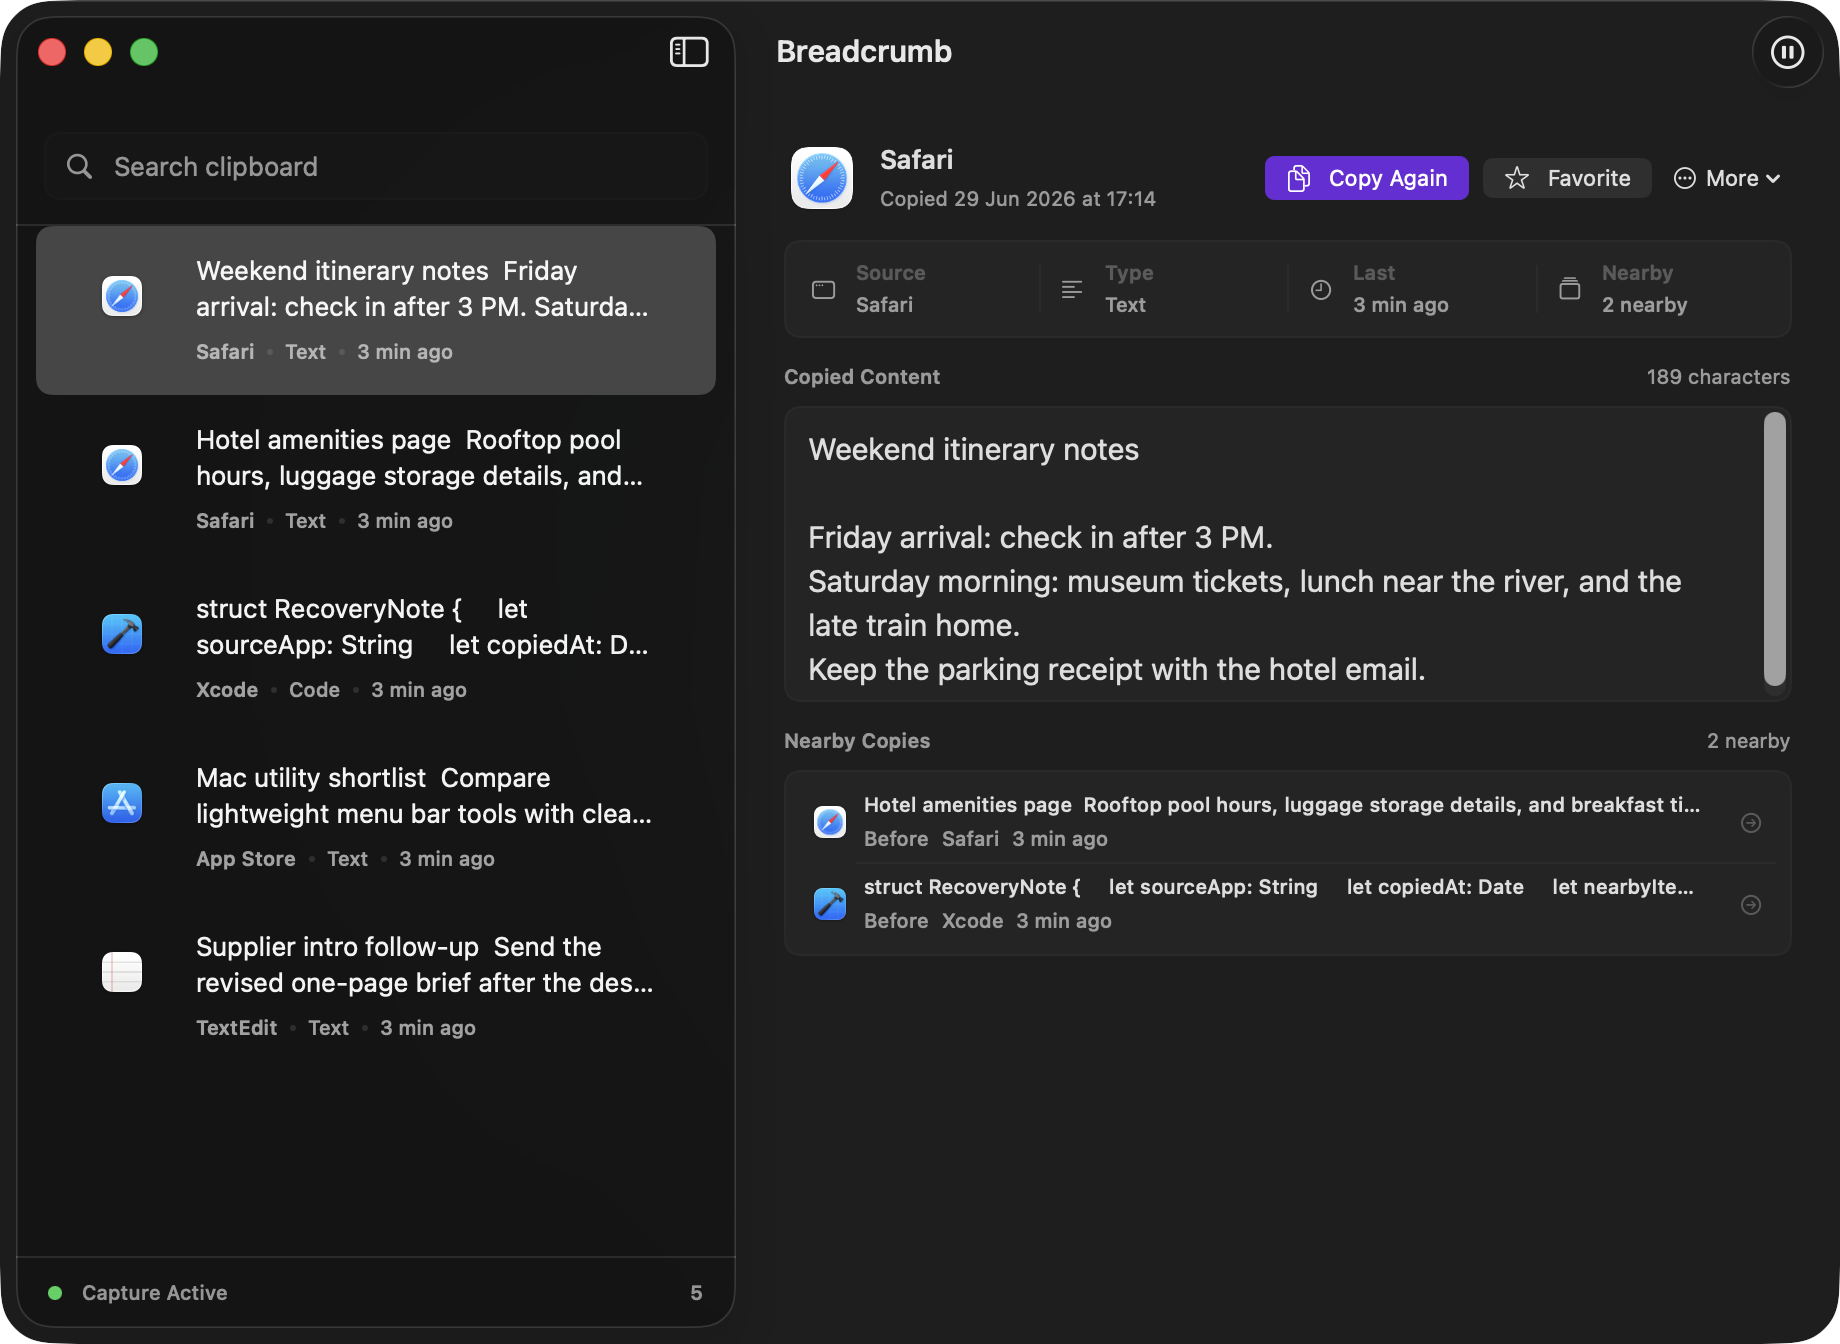Select the Weekend itinerary notes clip
This screenshot has height=1344, width=1840.
tap(376, 310)
